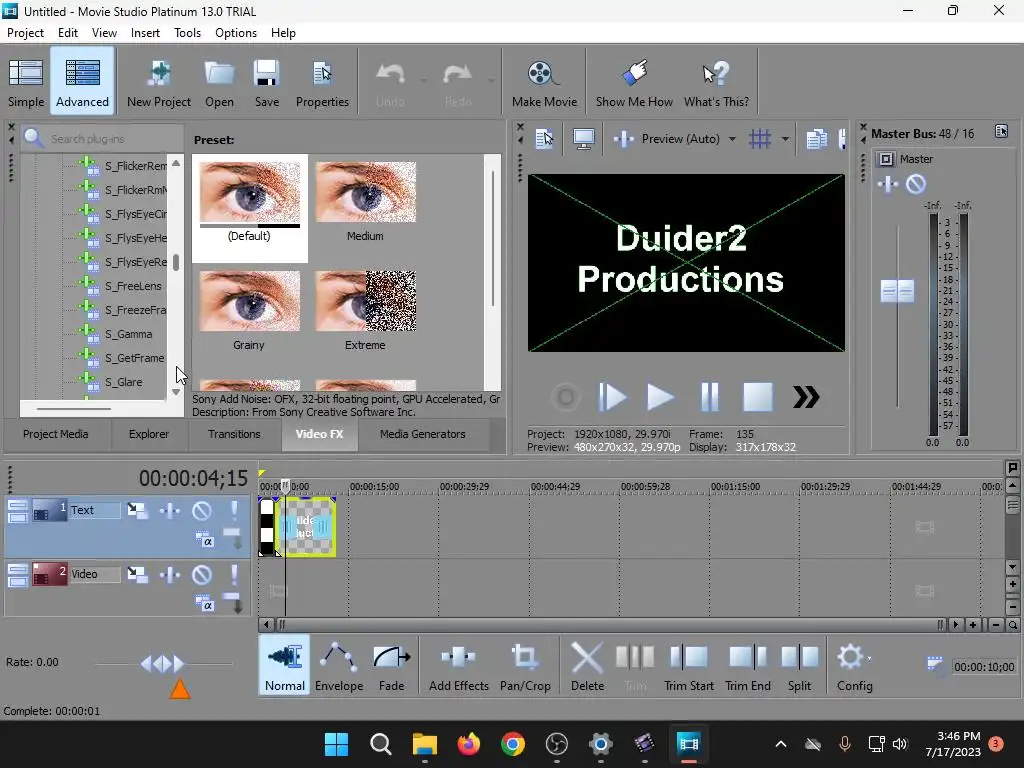Open the Insert menu

[x=145, y=33]
